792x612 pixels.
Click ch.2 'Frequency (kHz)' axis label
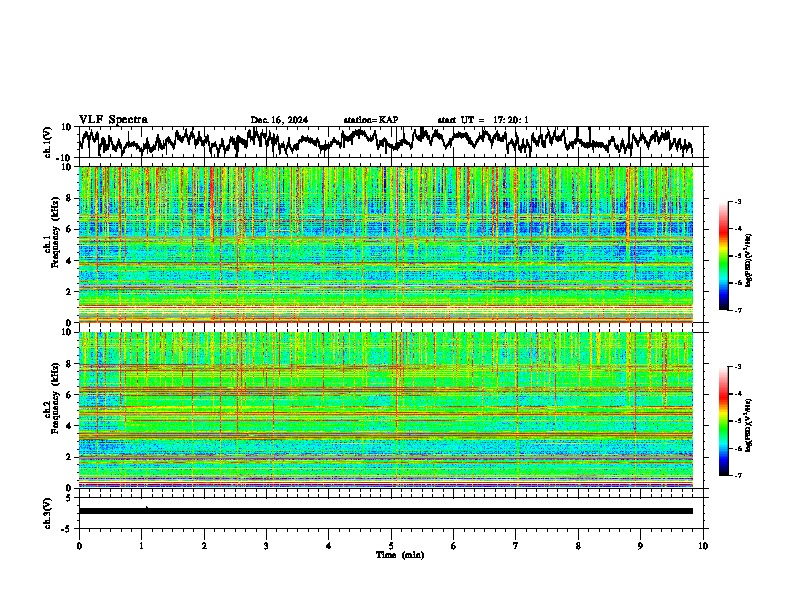point(55,398)
